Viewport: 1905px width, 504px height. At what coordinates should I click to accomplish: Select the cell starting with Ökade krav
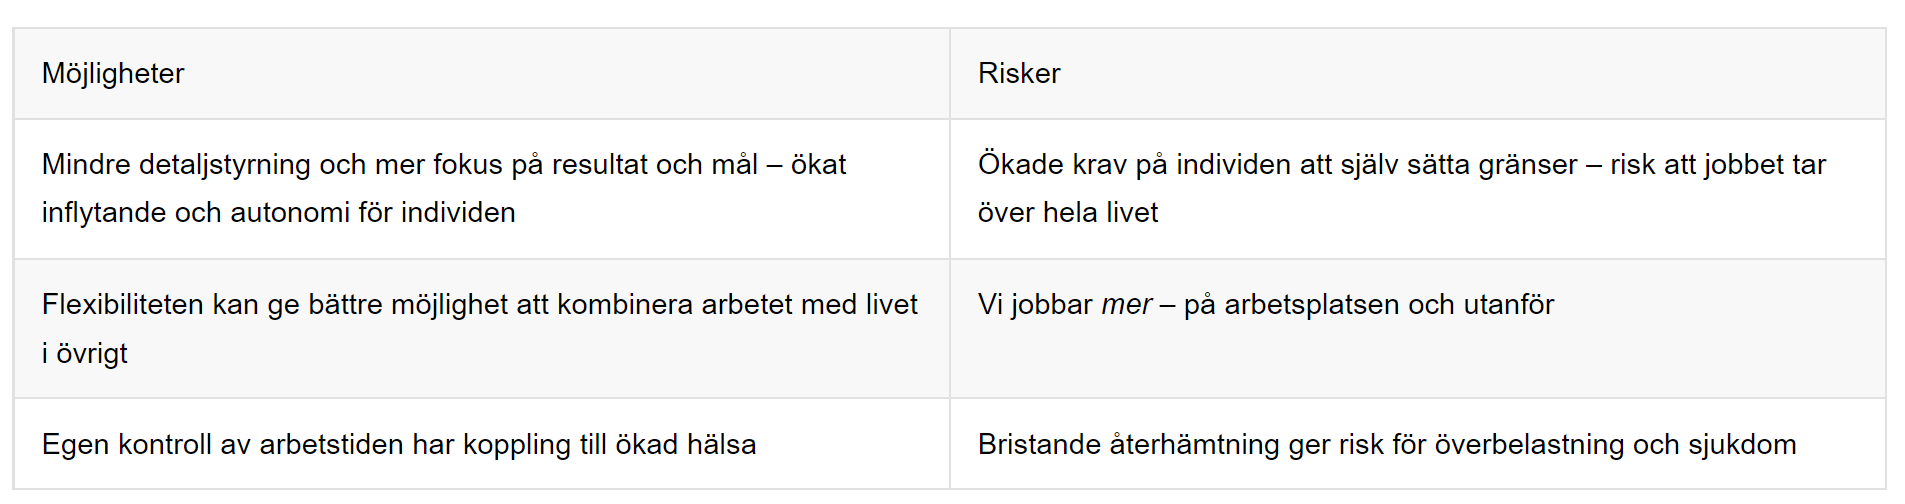pos(1417,189)
